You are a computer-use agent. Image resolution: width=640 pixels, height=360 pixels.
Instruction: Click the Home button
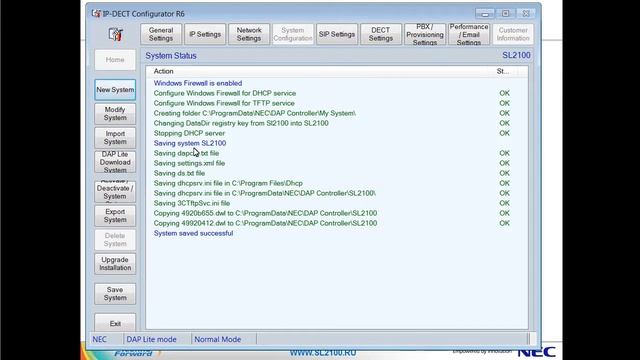point(115,60)
